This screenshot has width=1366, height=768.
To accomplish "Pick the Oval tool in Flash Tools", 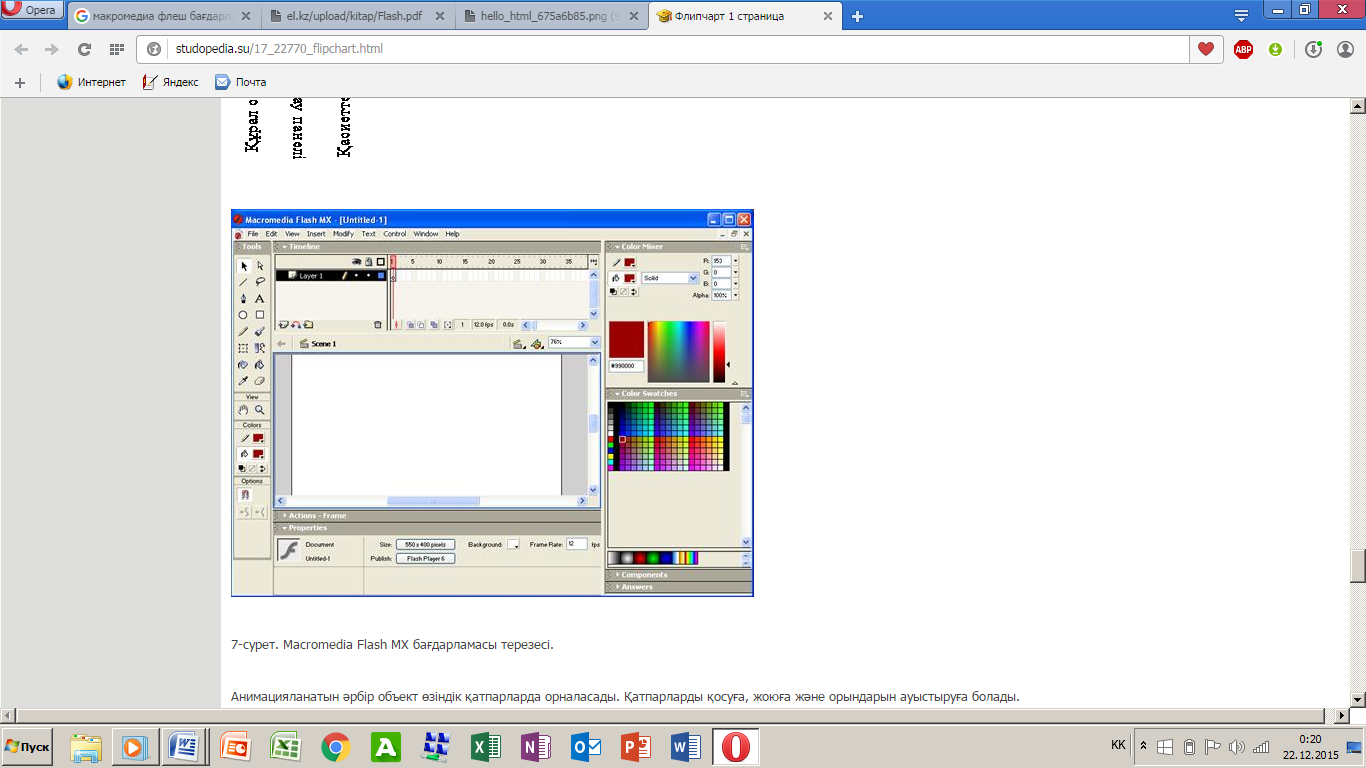I will point(243,315).
